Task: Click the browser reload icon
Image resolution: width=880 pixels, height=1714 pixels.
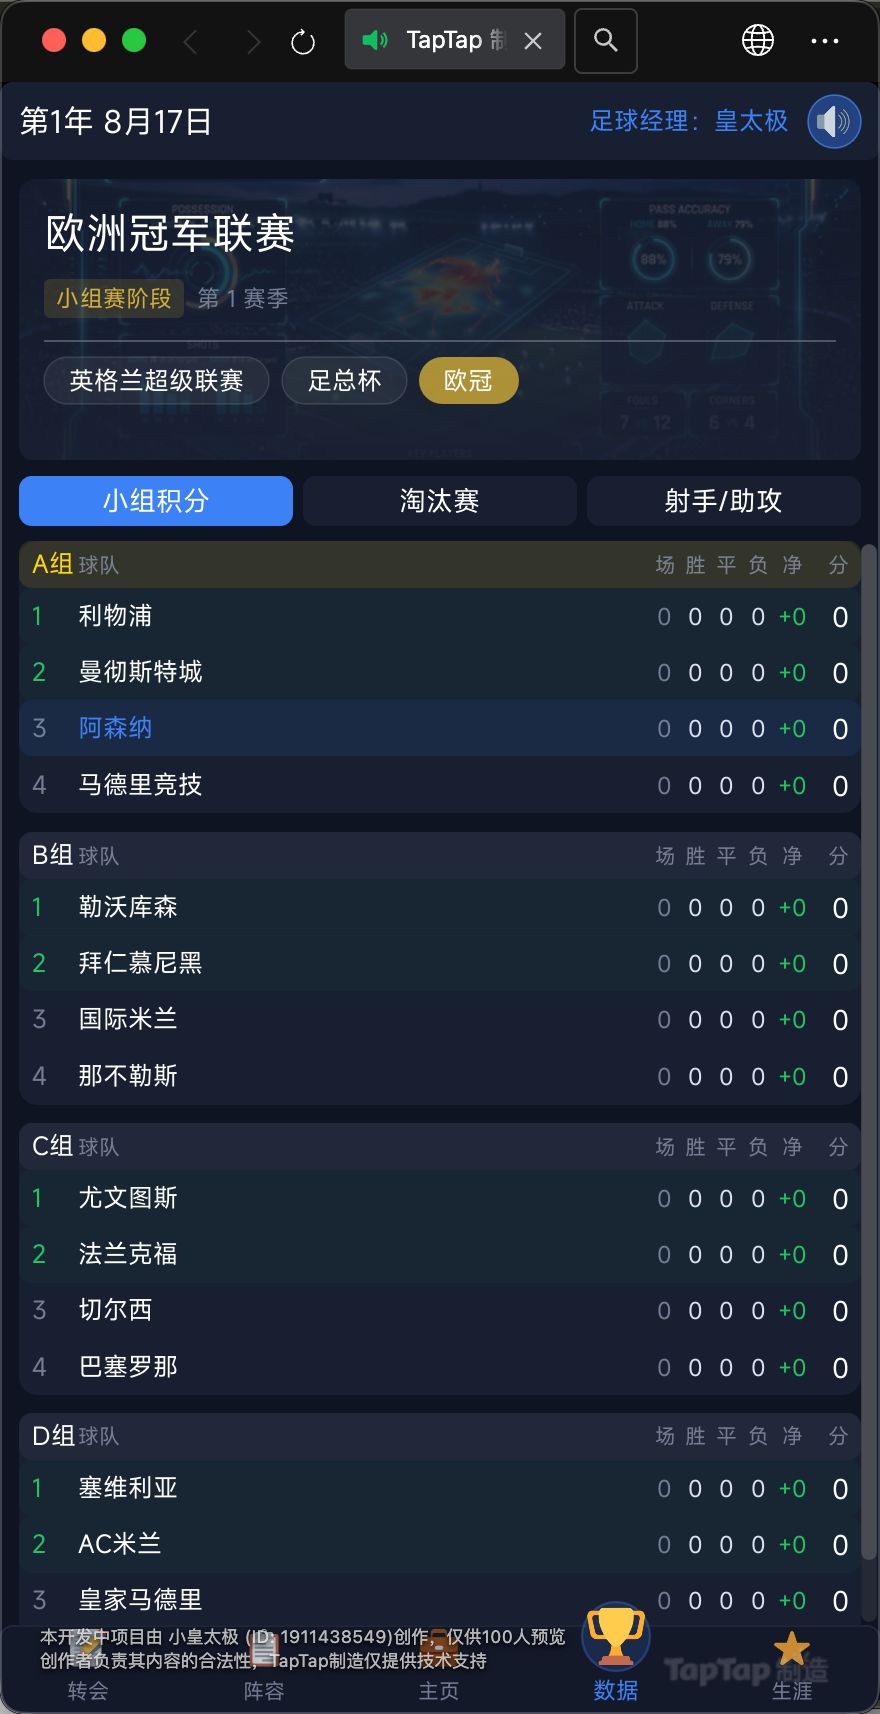Action: 302,42
